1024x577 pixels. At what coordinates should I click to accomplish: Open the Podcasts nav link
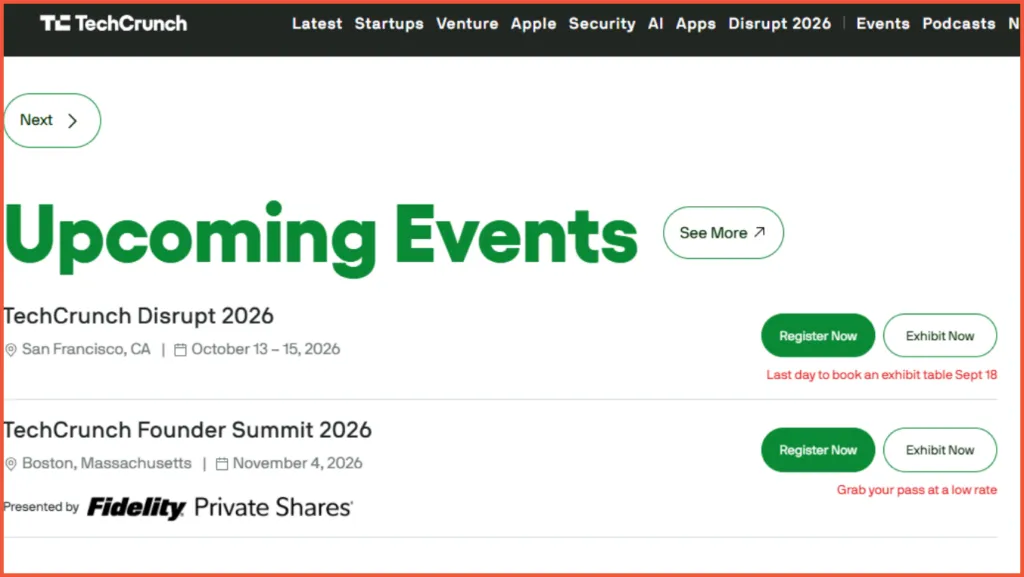pos(959,23)
